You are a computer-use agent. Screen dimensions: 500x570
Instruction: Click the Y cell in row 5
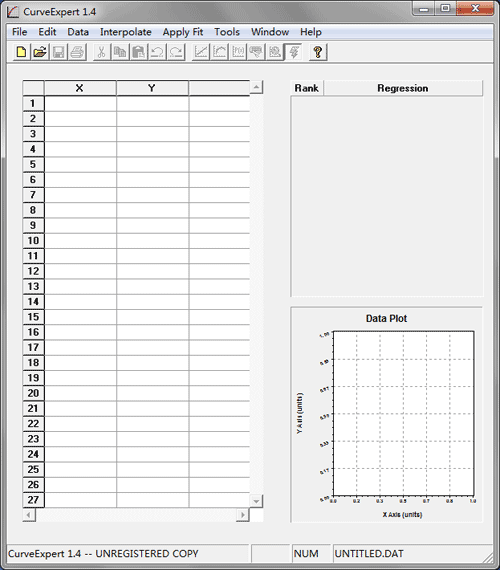click(153, 164)
